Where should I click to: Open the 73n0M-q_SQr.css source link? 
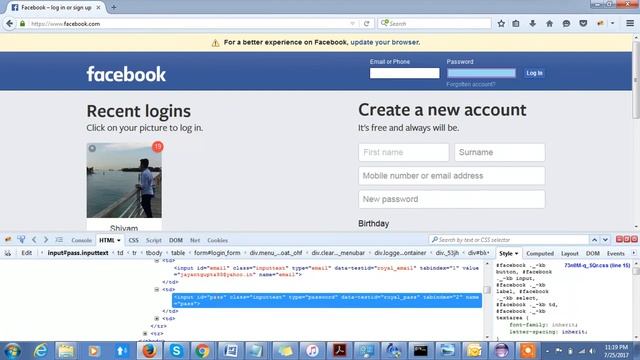[597, 265]
